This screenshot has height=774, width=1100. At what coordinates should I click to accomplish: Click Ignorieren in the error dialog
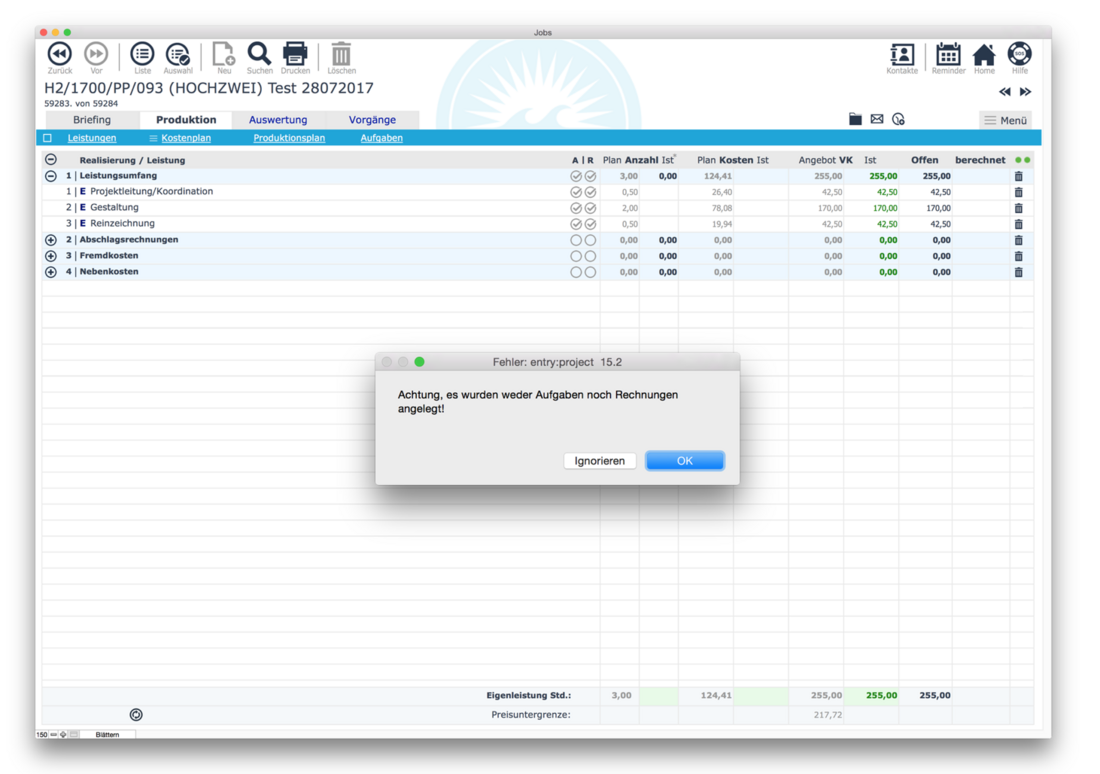(599, 461)
